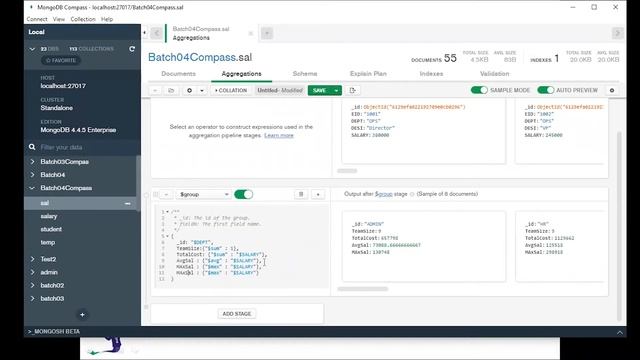Click the Filter your data field
Screen dimensions: 640x360
[x=82, y=147]
